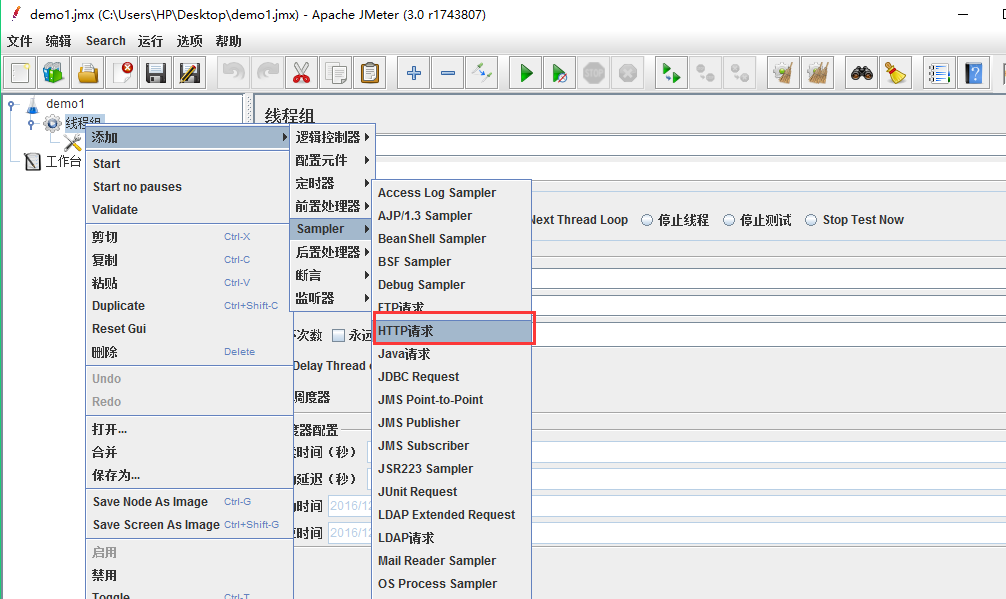This screenshot has height=599, width=1006.
Task: Open the 文件 menu
Action: point(19,41)
